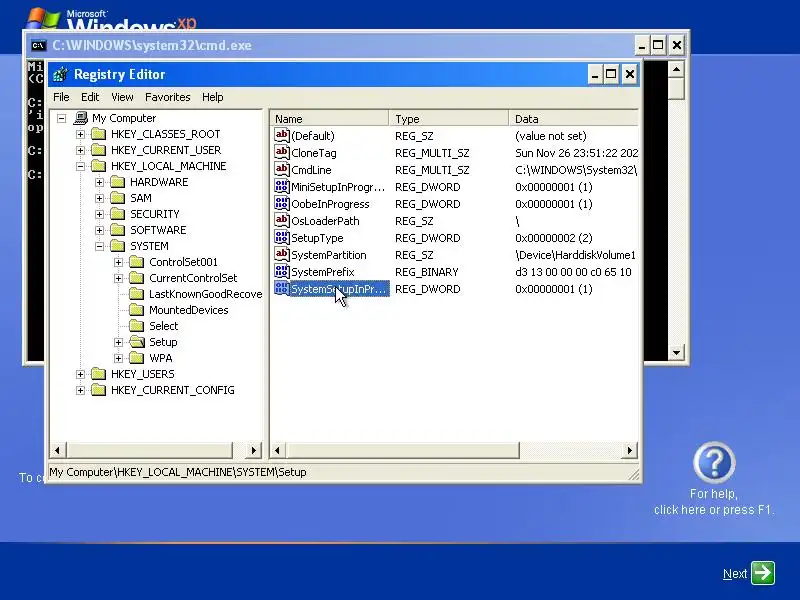Click the help question mark icon
This screenshot has height=600, width=800.
(x=714, y=463)
